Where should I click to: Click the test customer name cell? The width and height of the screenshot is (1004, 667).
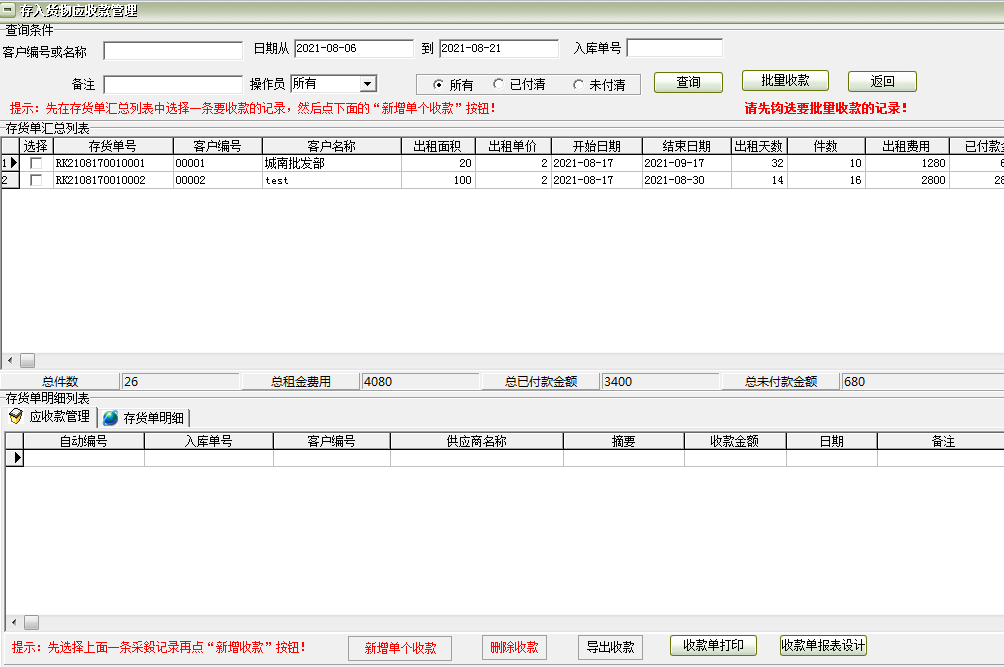pos(332,181)
